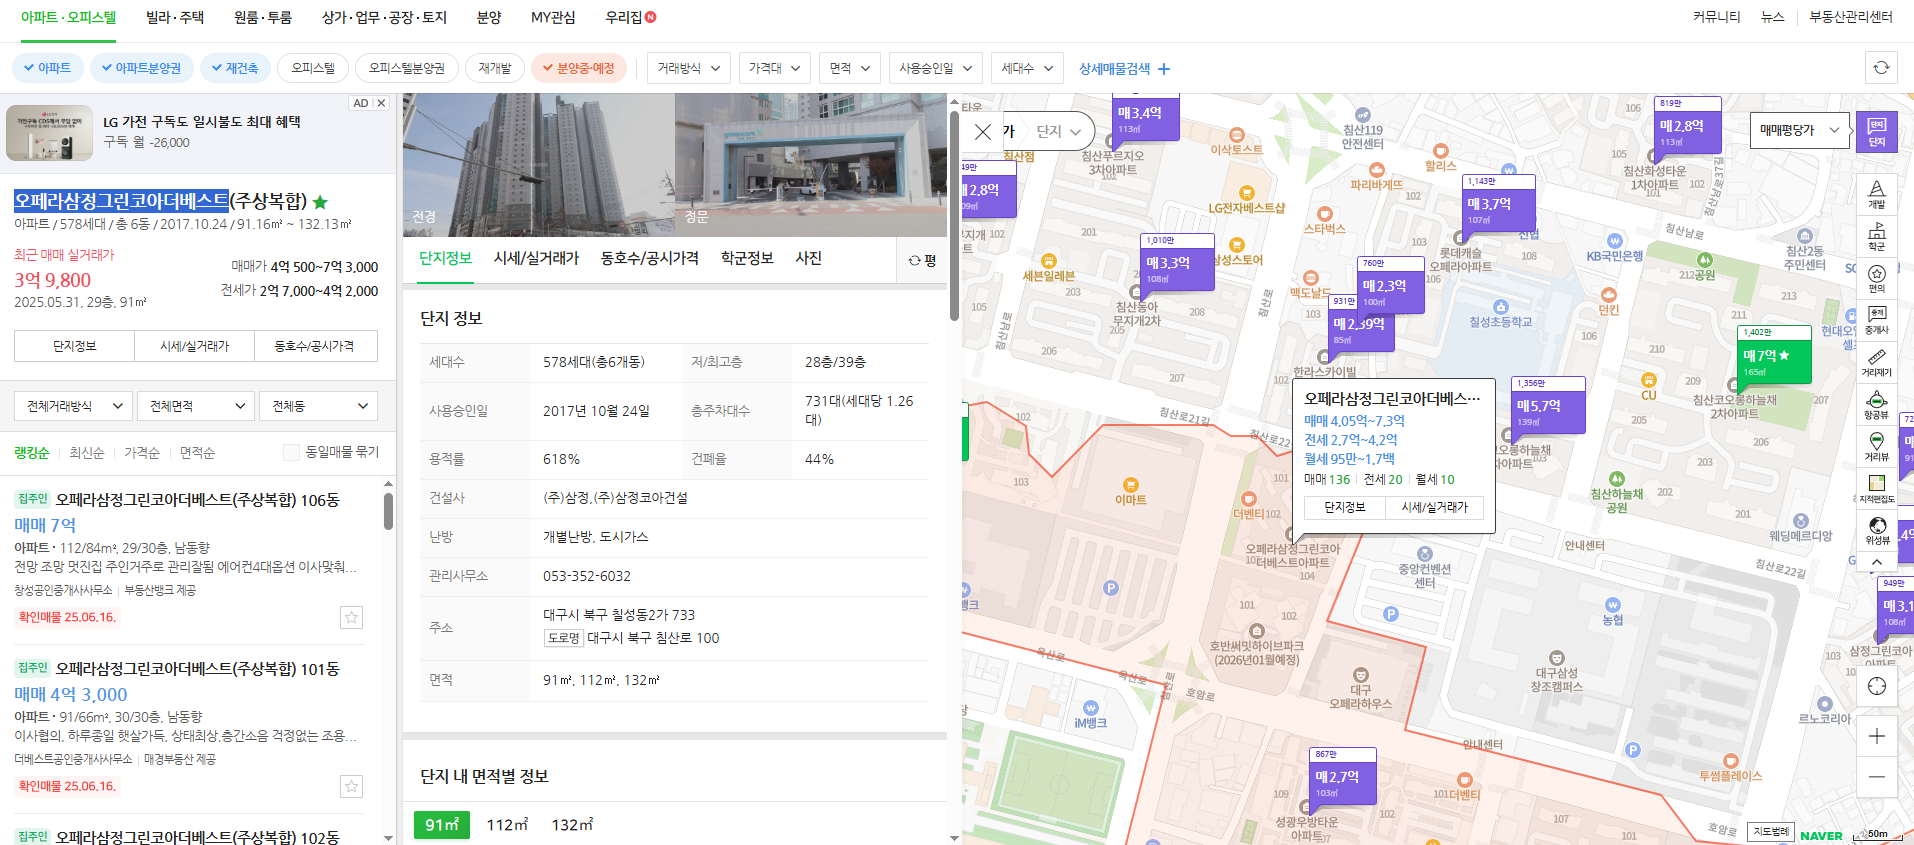Open the 사용승인일 filter dropdown
The height and width of the screenshot is (845, 1914).
936,68
